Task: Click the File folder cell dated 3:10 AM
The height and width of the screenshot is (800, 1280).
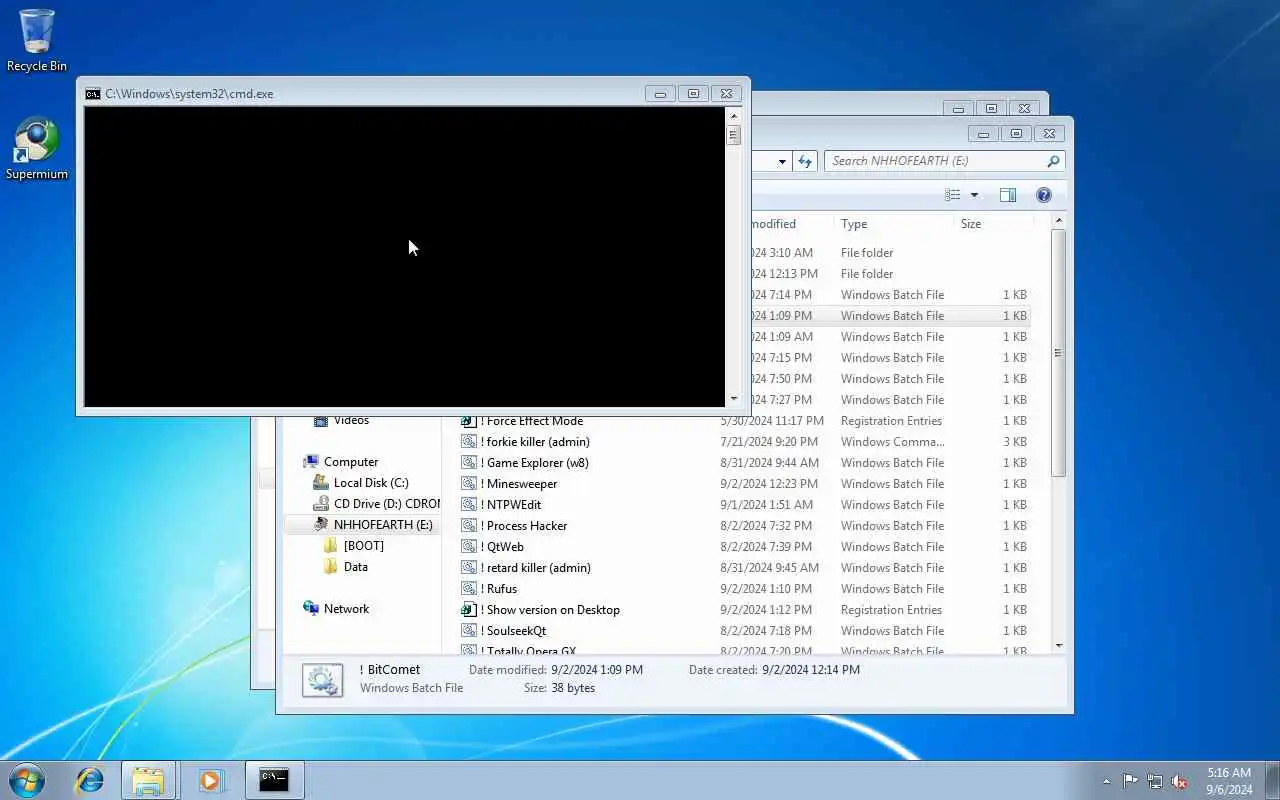Action: [867, 253]
